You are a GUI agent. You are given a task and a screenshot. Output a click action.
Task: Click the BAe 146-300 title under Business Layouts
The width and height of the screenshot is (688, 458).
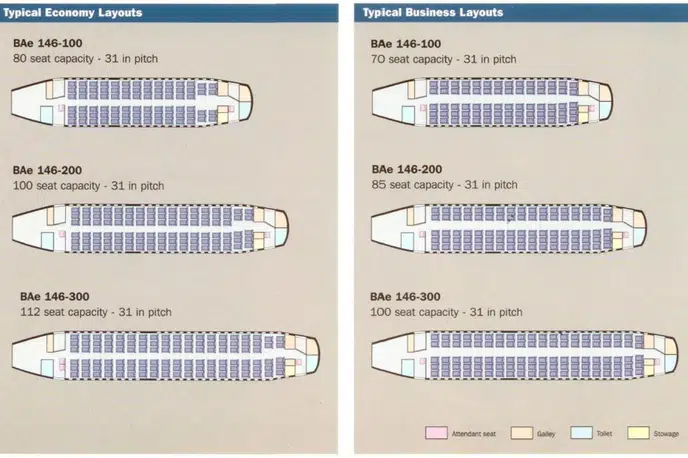(x=405, y=297)
